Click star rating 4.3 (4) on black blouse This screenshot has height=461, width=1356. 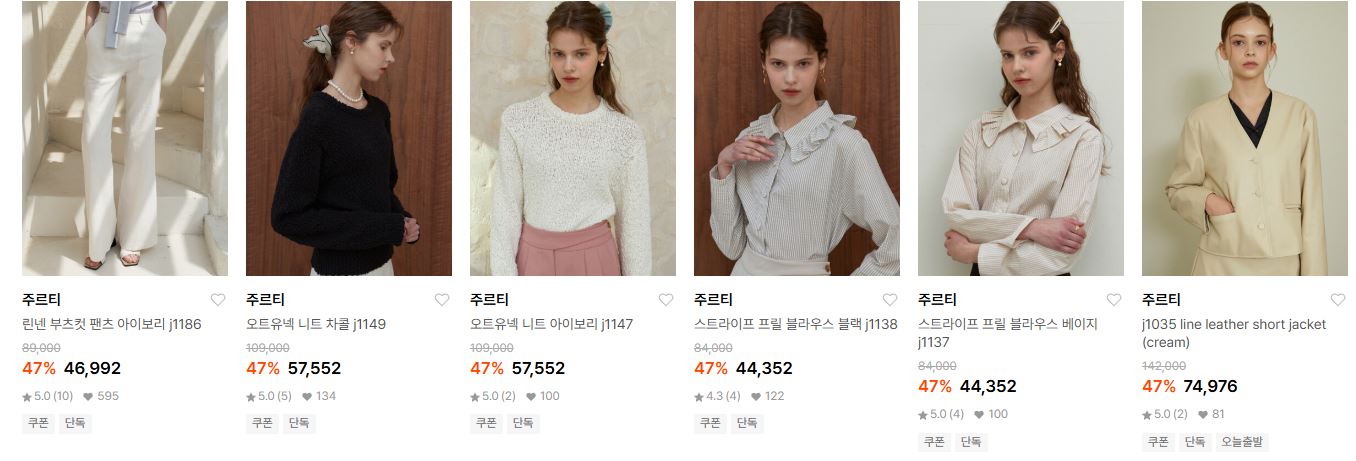point(718,396)
